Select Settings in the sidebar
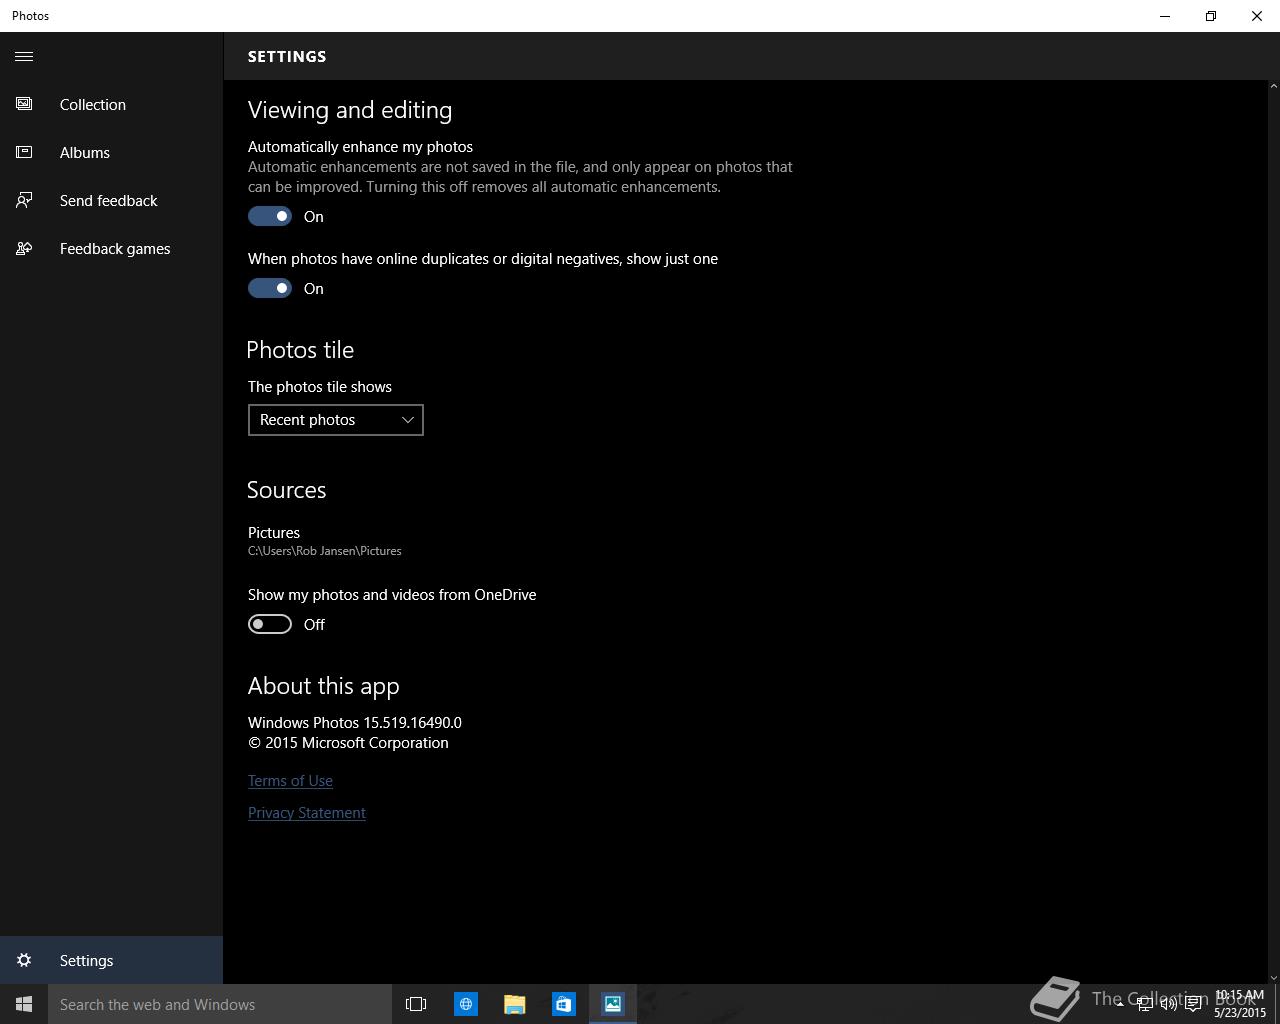 point(111,960)
